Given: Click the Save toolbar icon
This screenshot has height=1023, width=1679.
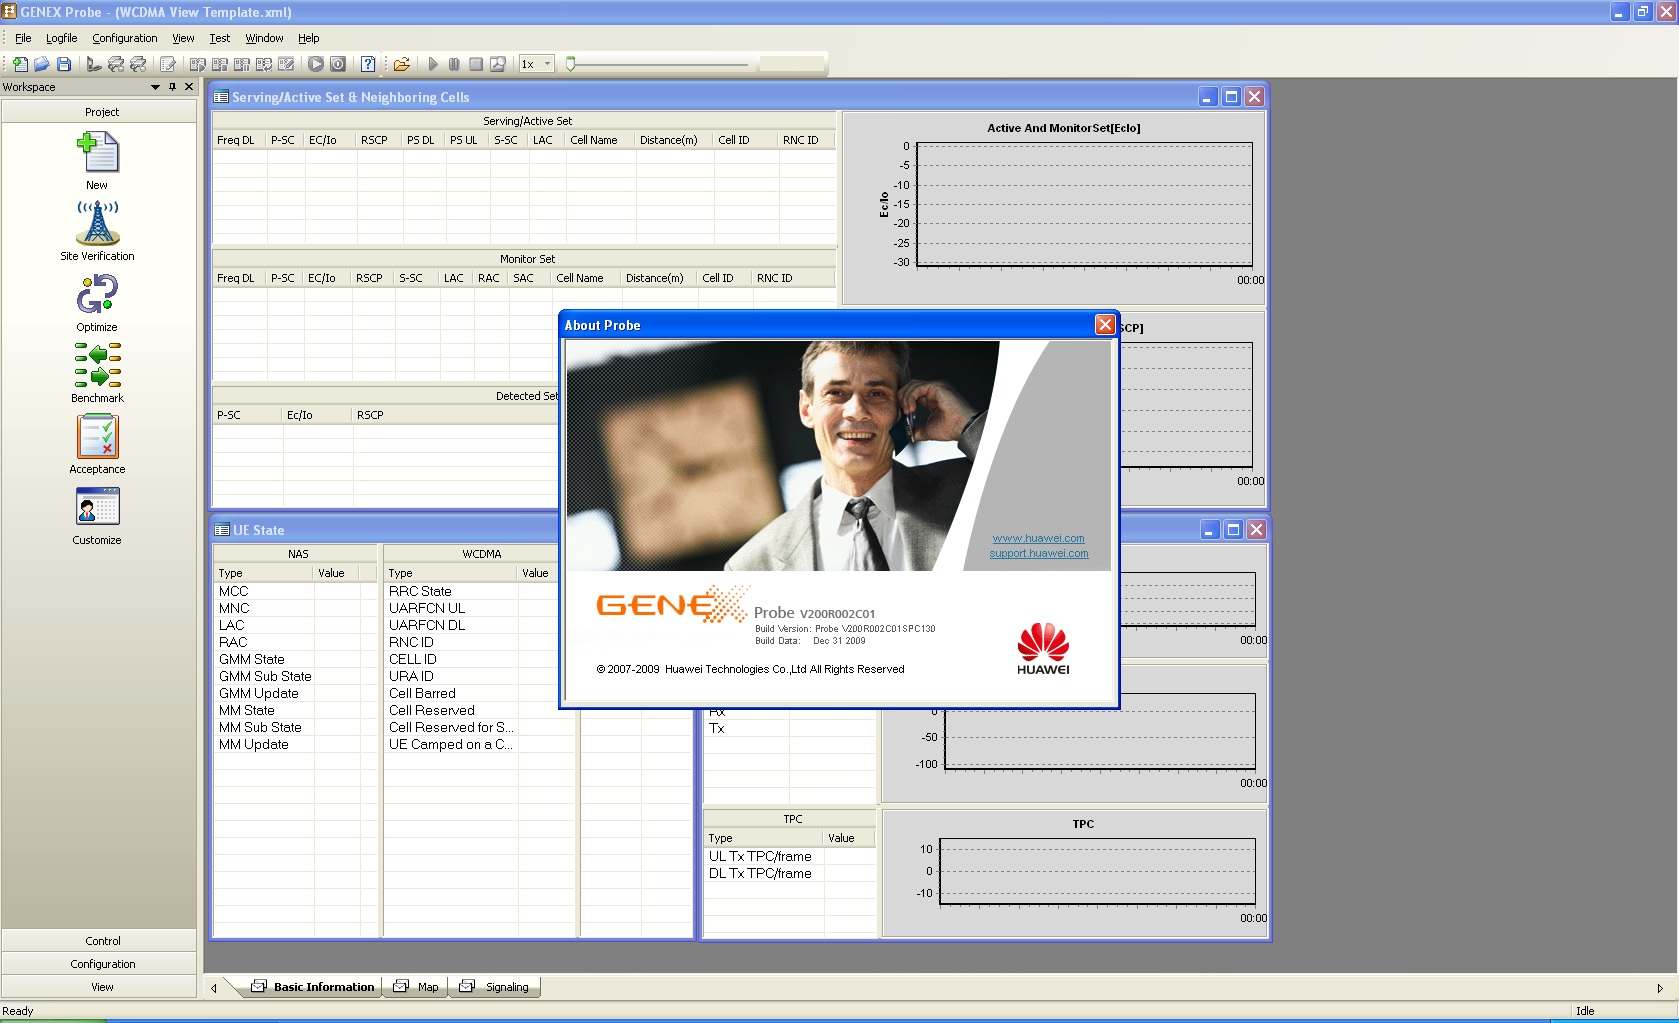Looking at the screenshot, I should coord(64,64).
